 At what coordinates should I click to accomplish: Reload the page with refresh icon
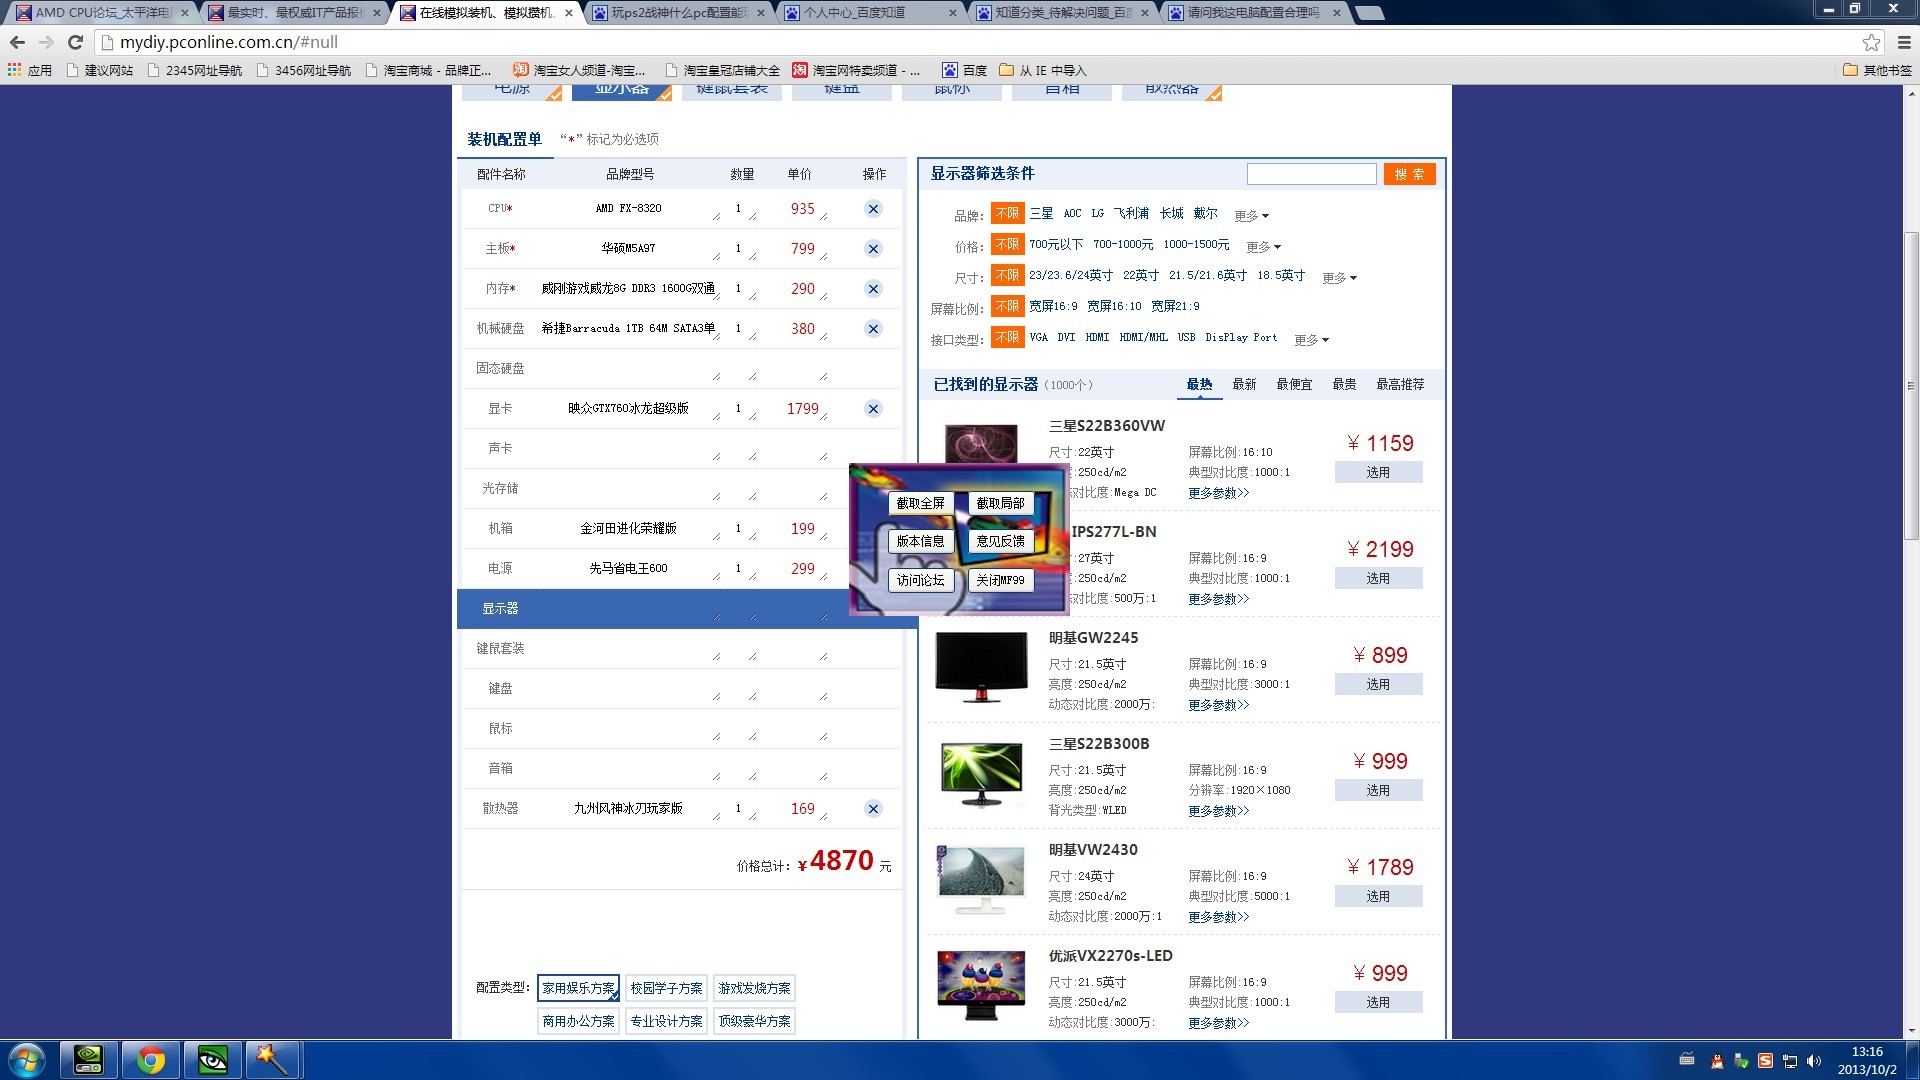(75, 42)
